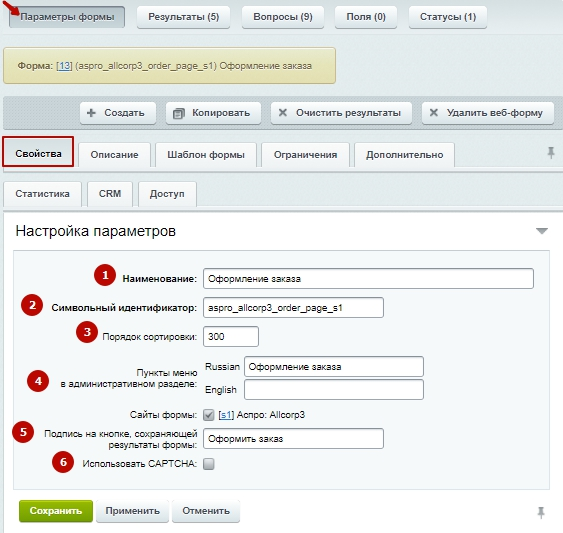Click the plus icon on Создать
Image resolution: width=563 pixels, height=533 pixels.
pos(91,113)
